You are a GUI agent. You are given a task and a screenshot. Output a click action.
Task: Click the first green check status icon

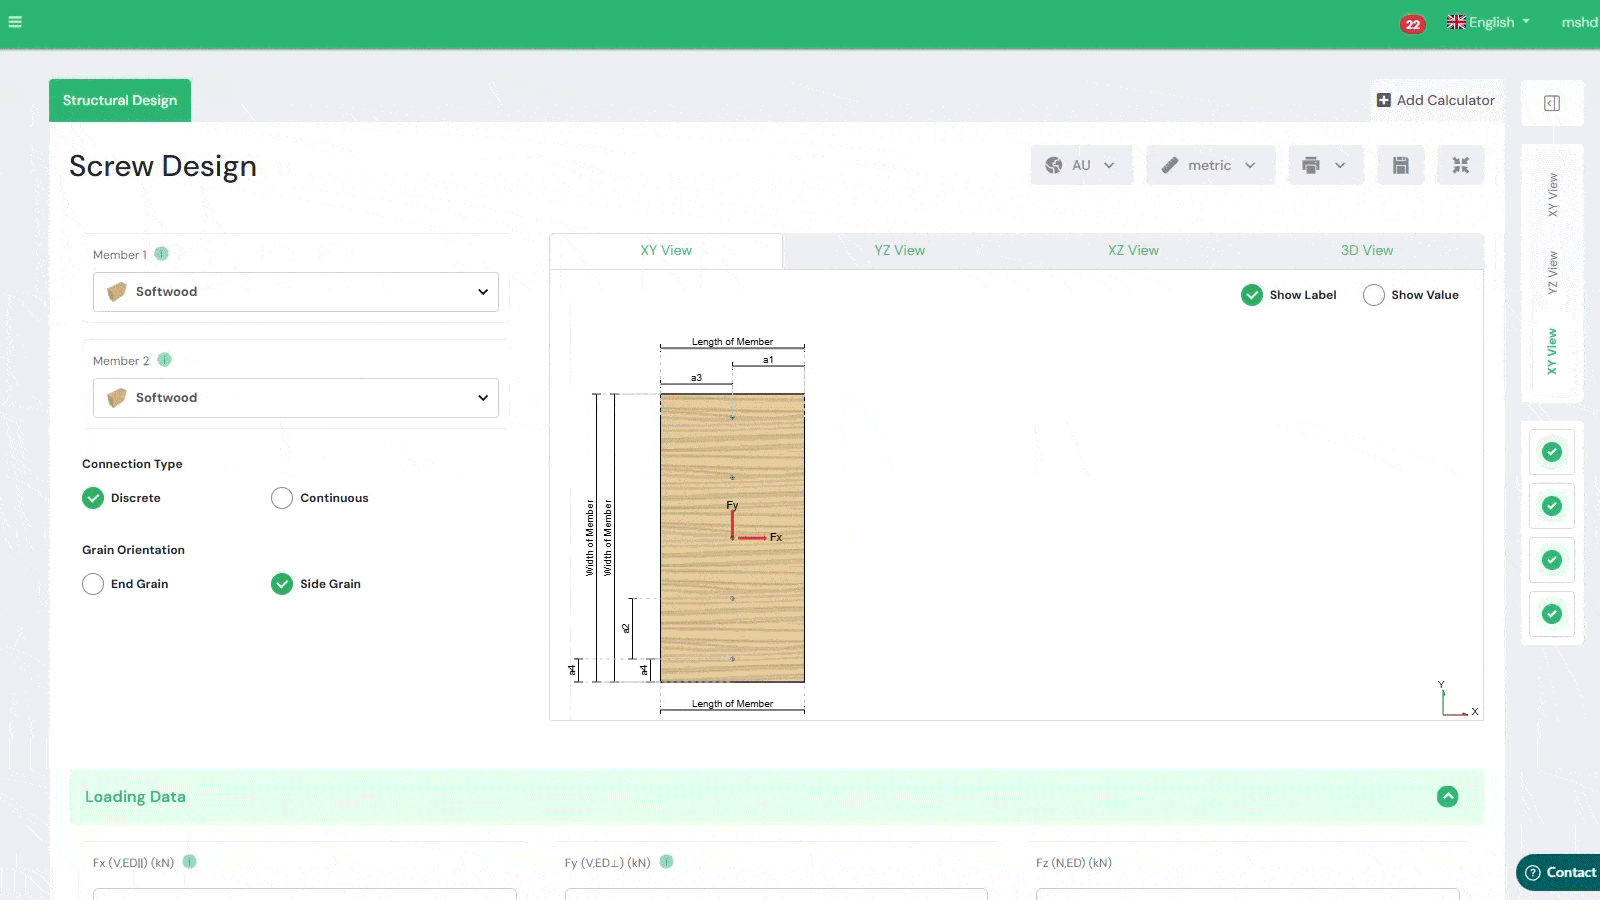pyautogui.click(x=1551, y=452)
